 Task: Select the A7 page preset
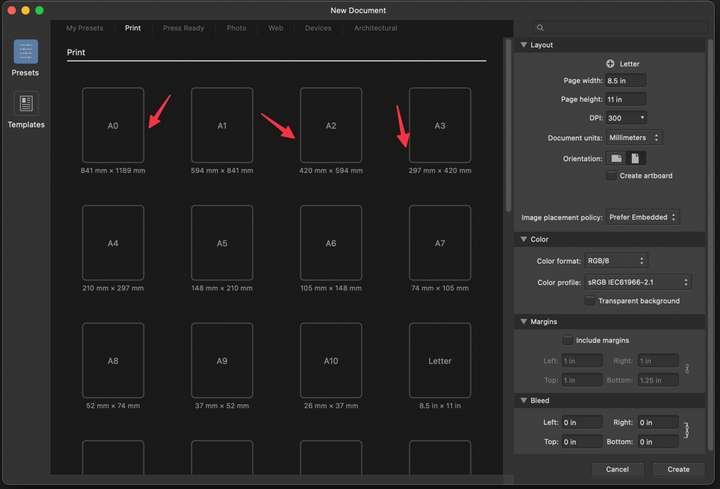(x=440, y=243)
